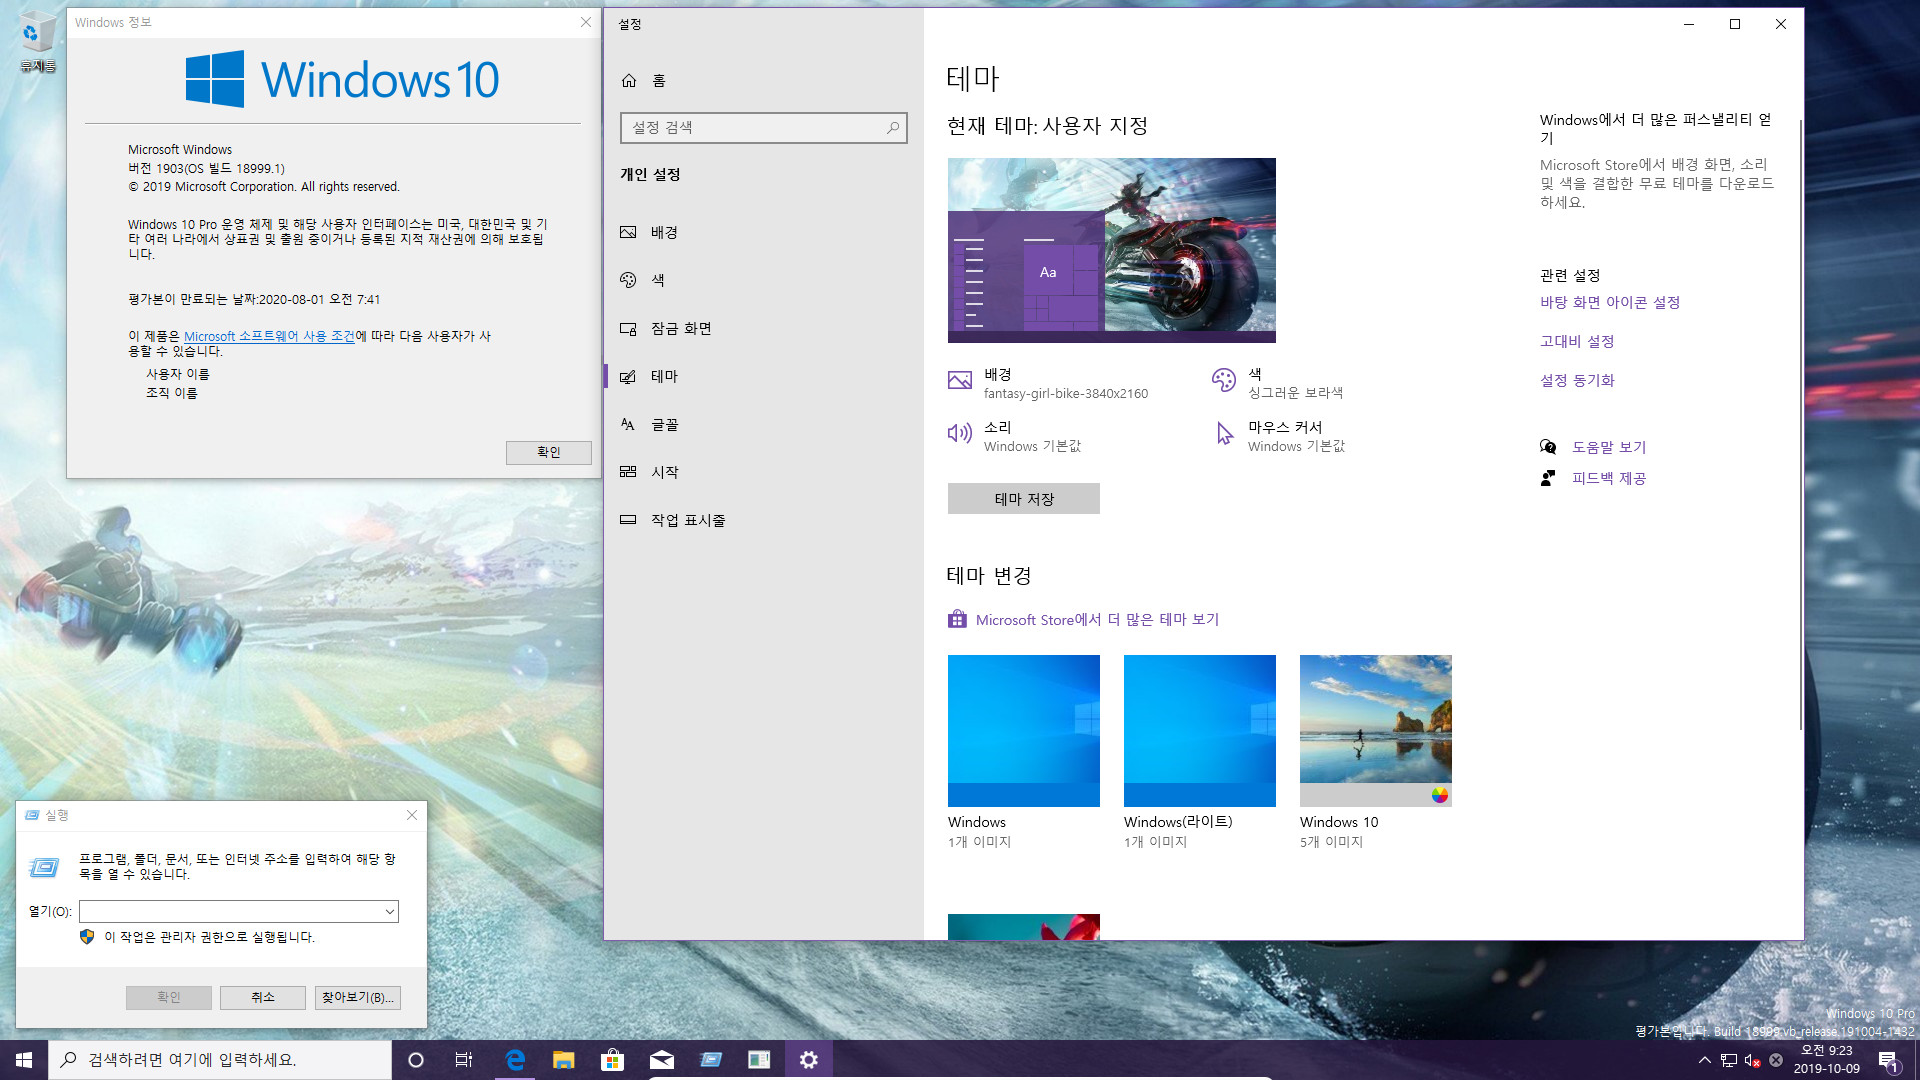Open Cortana circle icon on taskbar
This screenshot has height=1080, width=1920.
[x=416, y=1060]
